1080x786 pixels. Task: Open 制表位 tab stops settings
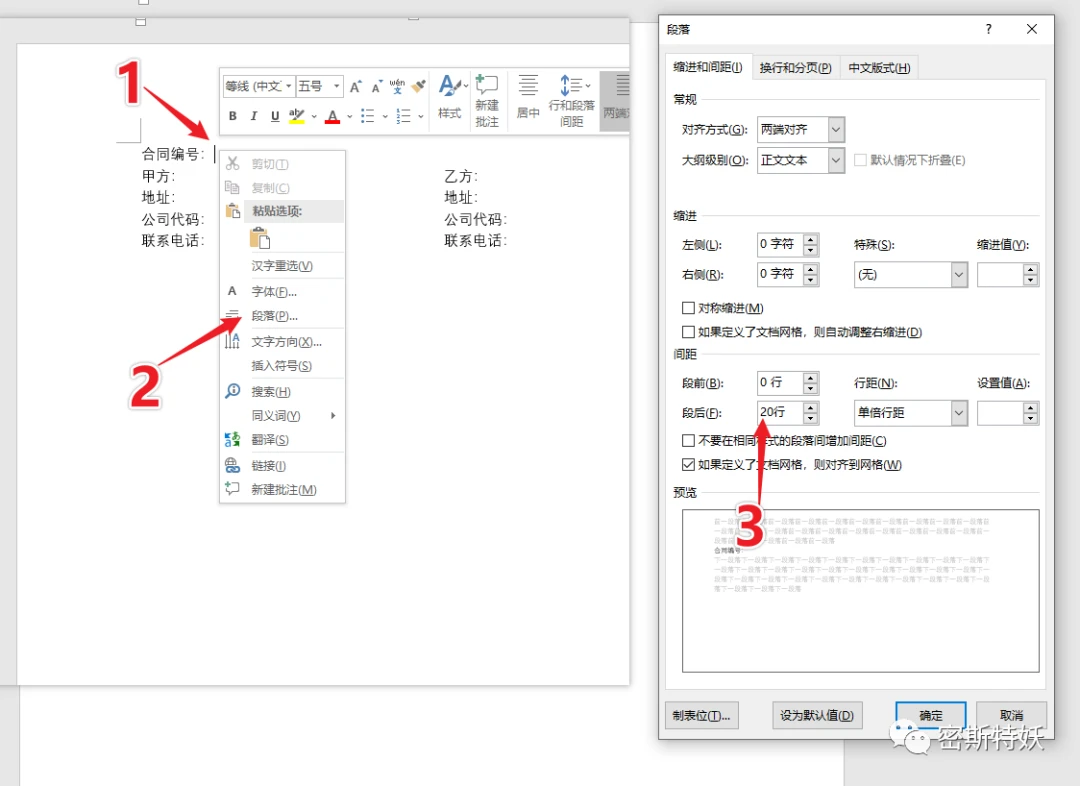pyautogui.click(x=701, y=715)
